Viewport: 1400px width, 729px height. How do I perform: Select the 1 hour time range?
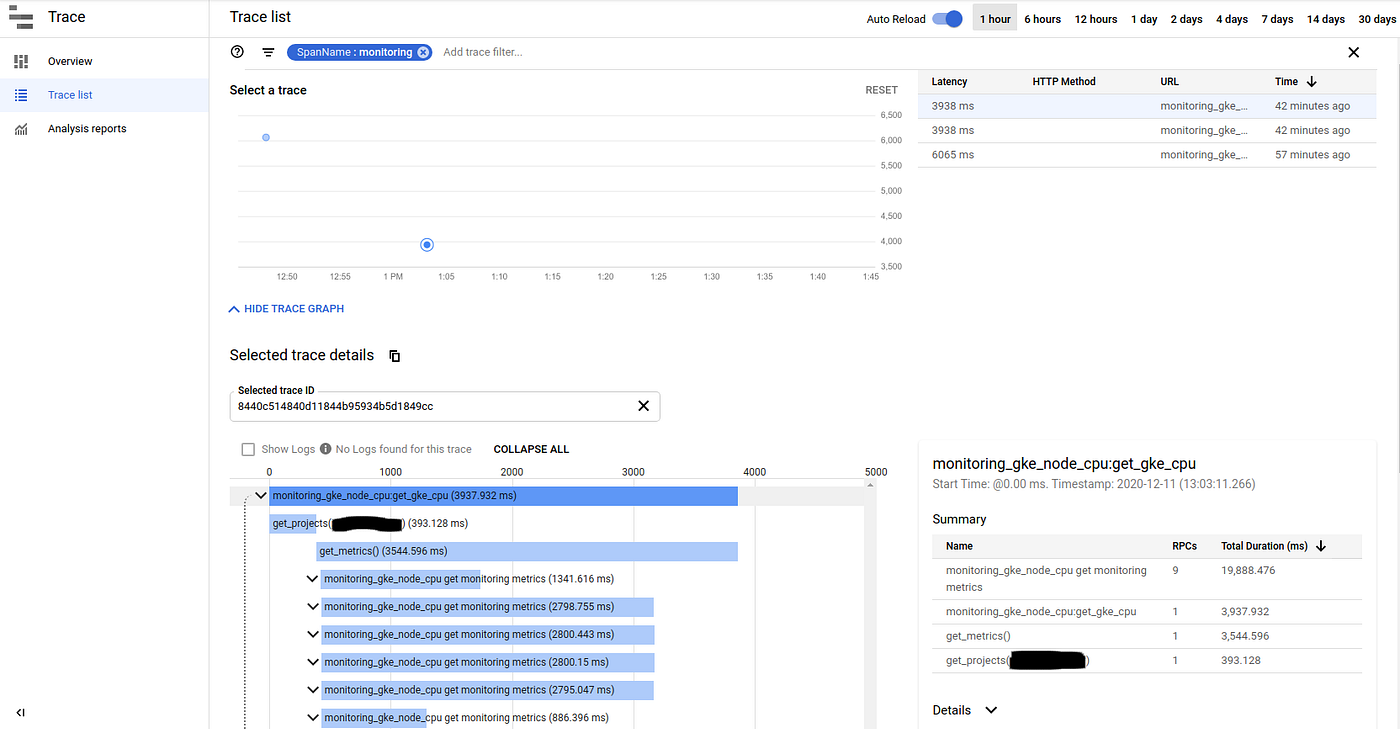tap(995, 19)
